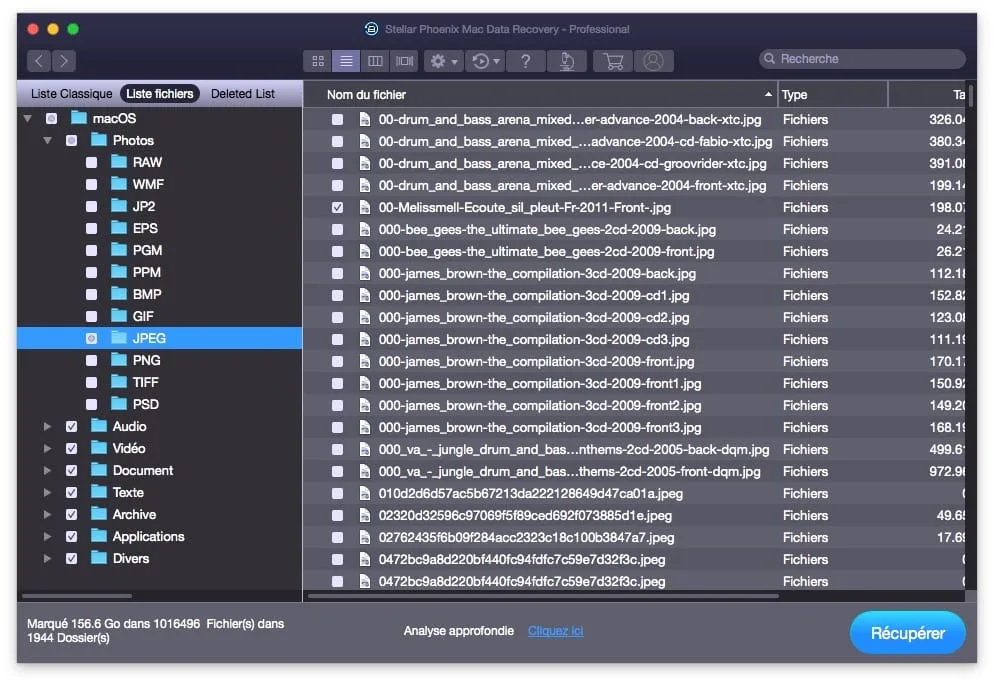Open the shopping cart to purchase
The height and width of the screenshot is (684, 994).
pos(613,61)
